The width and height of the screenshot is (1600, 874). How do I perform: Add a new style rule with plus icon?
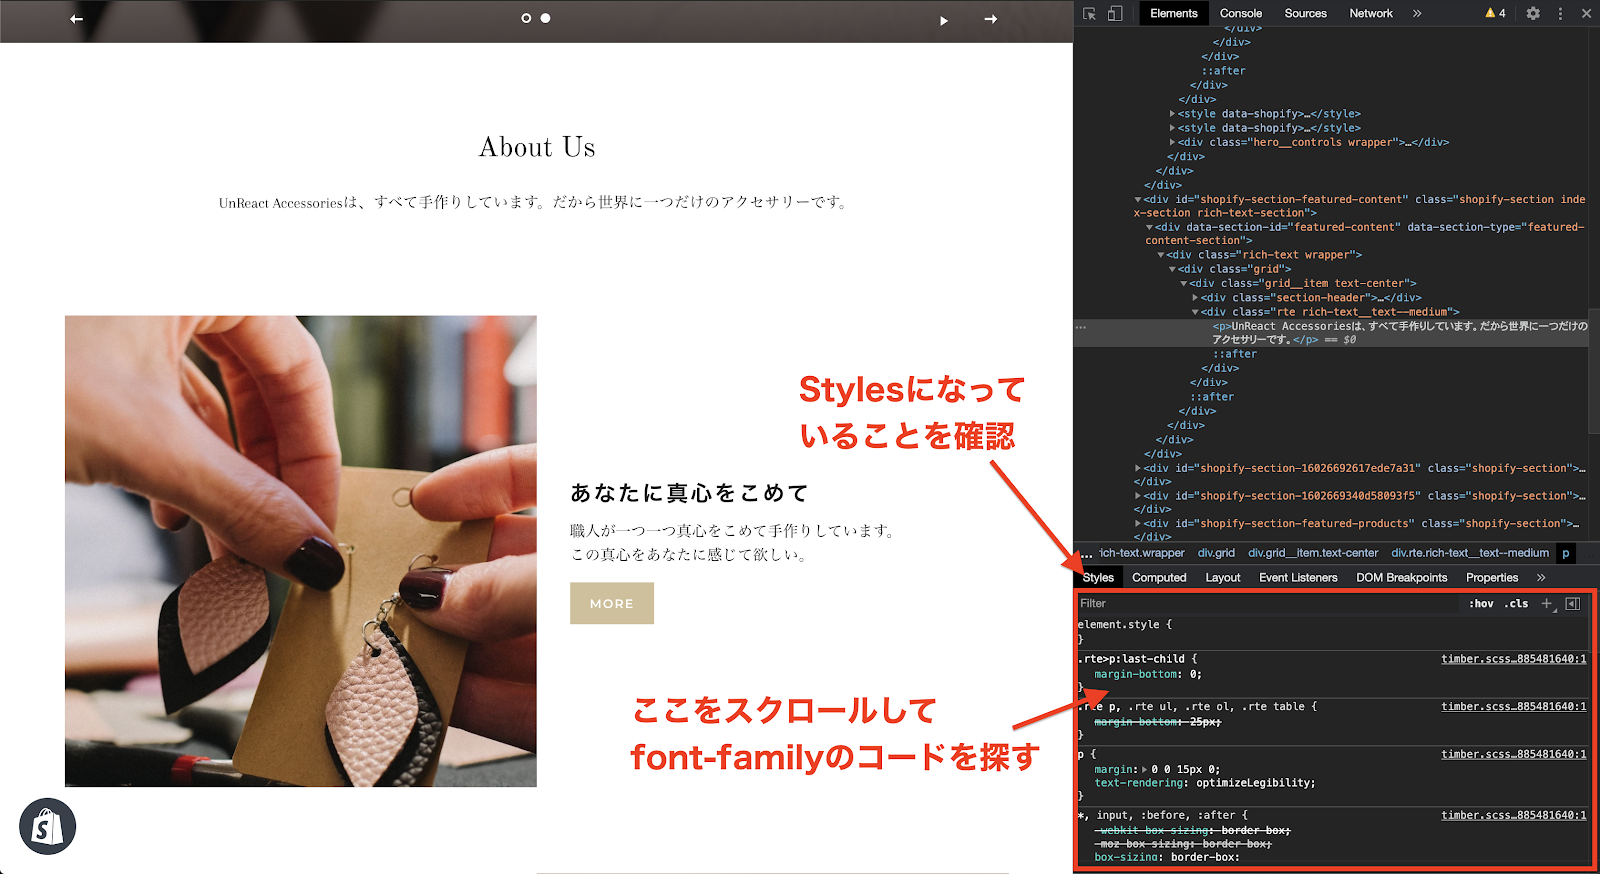[x=1547, y=603]
